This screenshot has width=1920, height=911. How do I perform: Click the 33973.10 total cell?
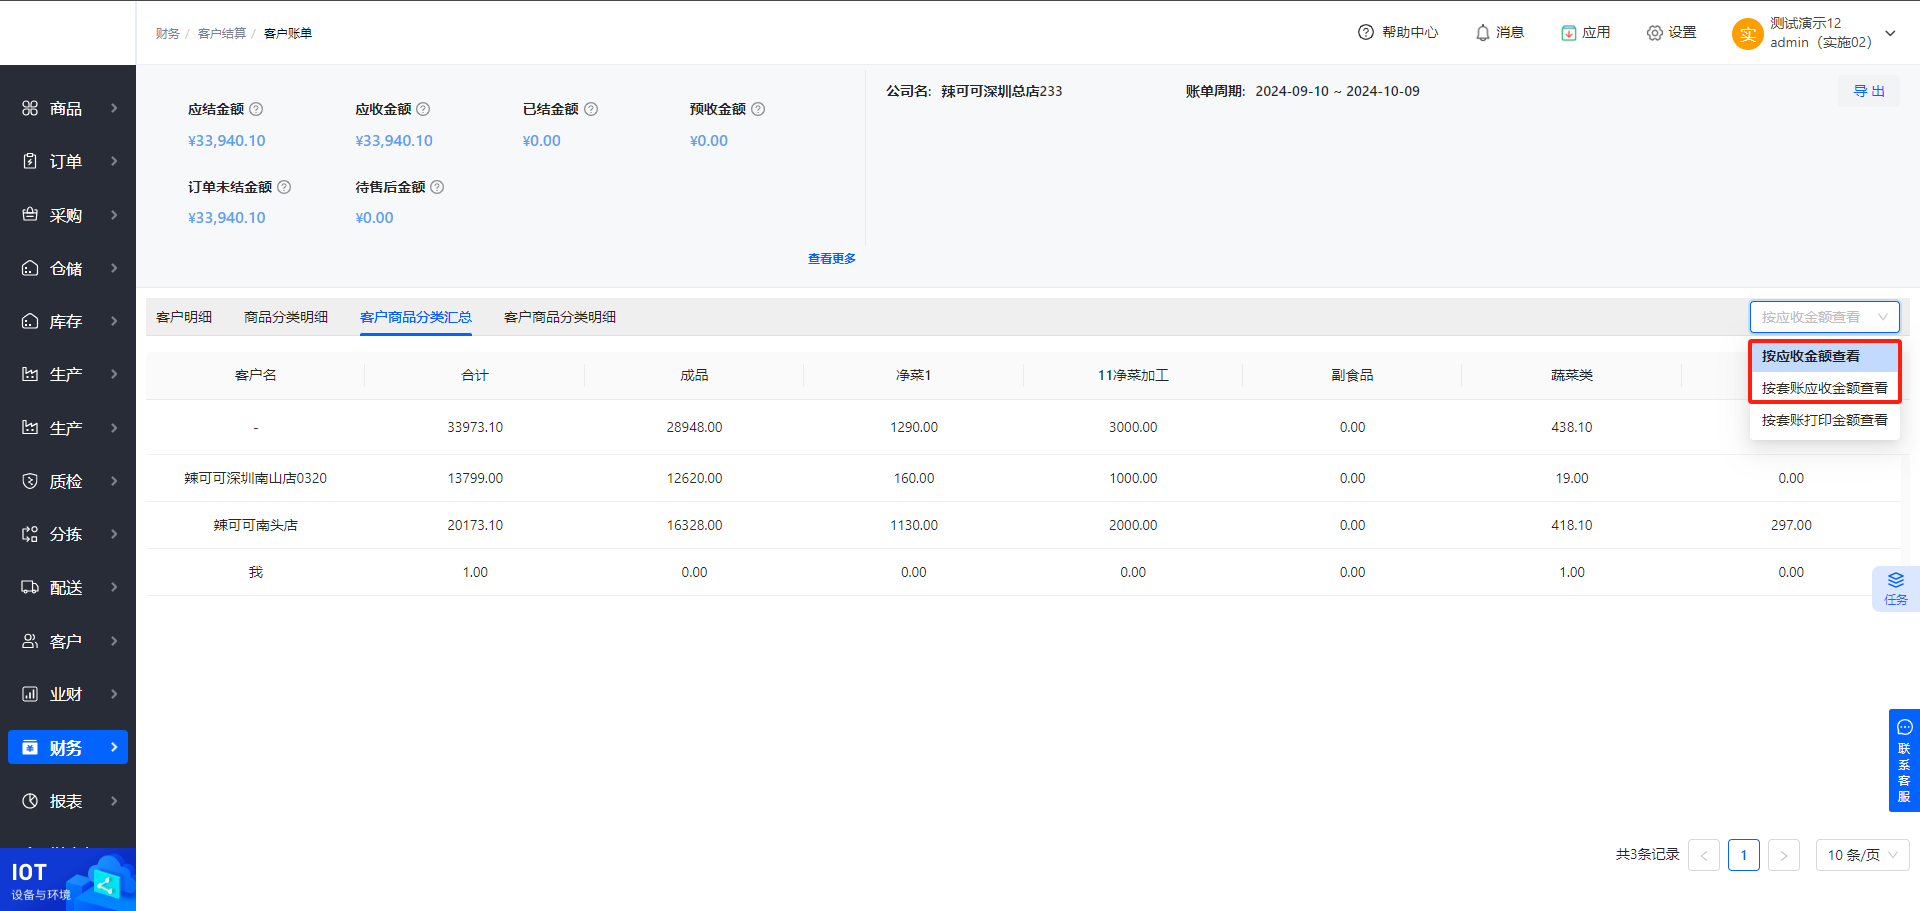475,427
